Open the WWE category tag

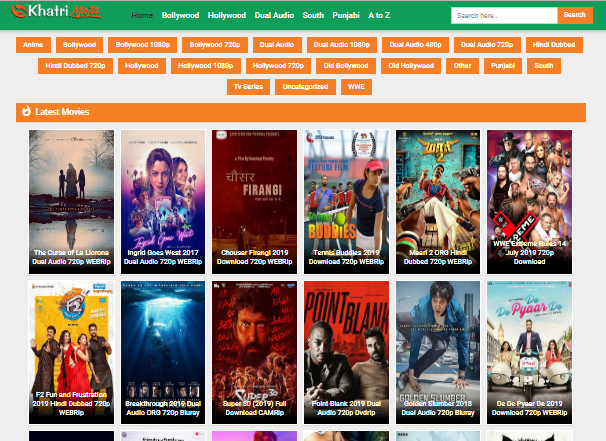pyautogui.click(x=356, y=87)
